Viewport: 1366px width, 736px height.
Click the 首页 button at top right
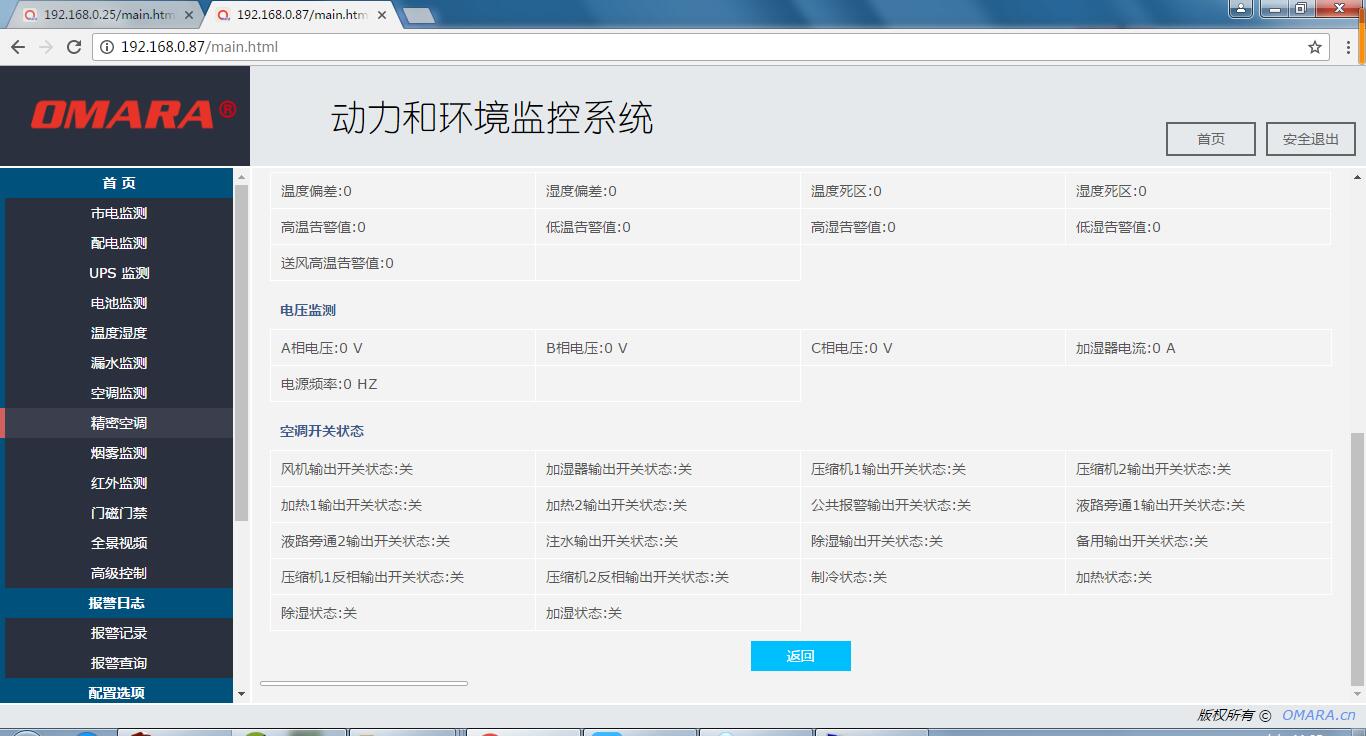[1210, 138]
